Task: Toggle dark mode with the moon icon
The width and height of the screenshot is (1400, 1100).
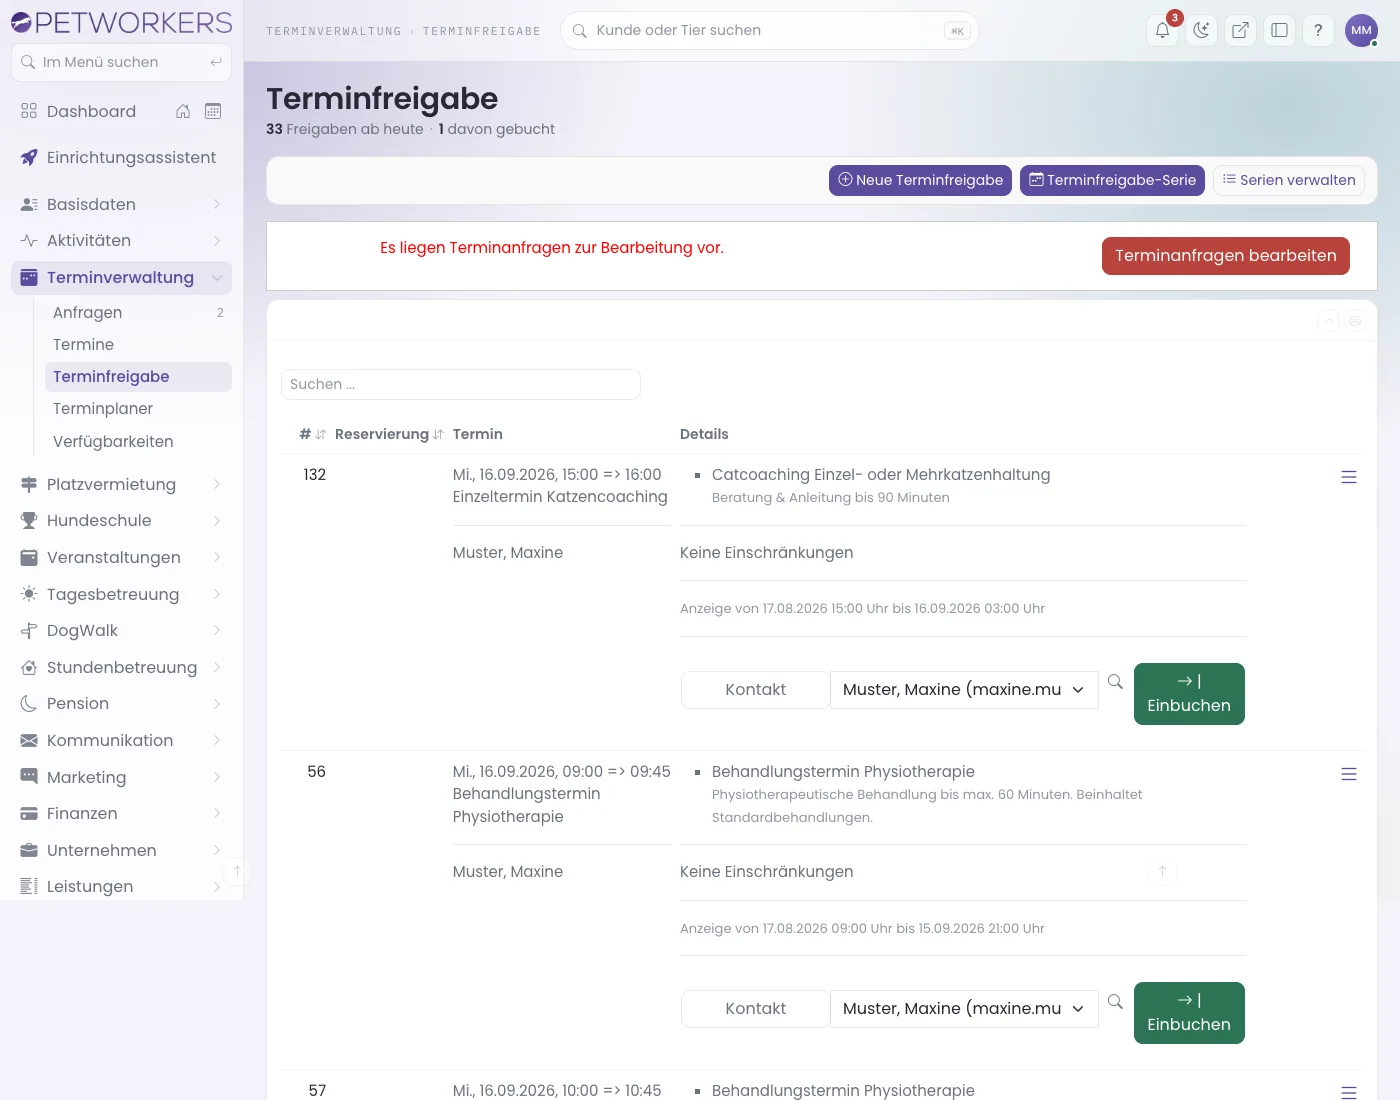Action: [1202, 30]
